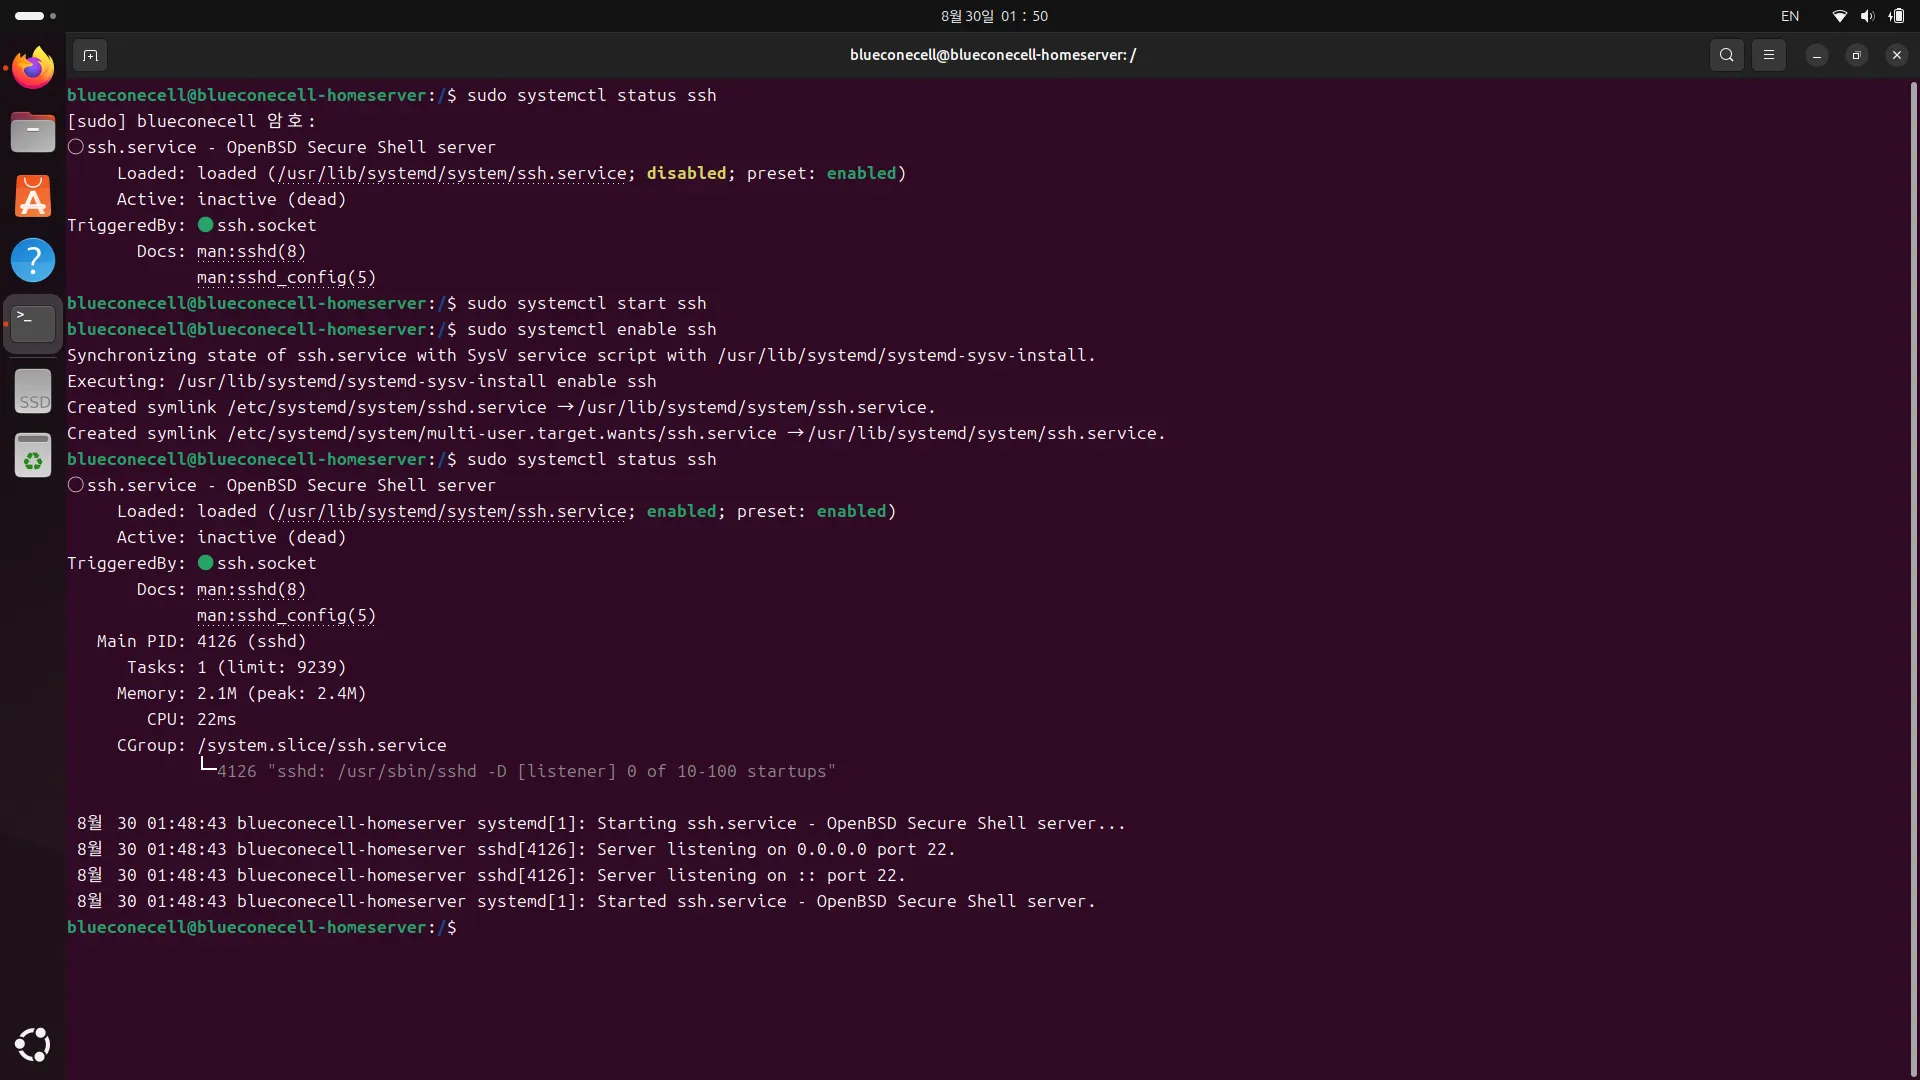Show applications with Ubuntu logo button
The width and height of the screenshot is (1920, 1080).
coord(33,1044)
